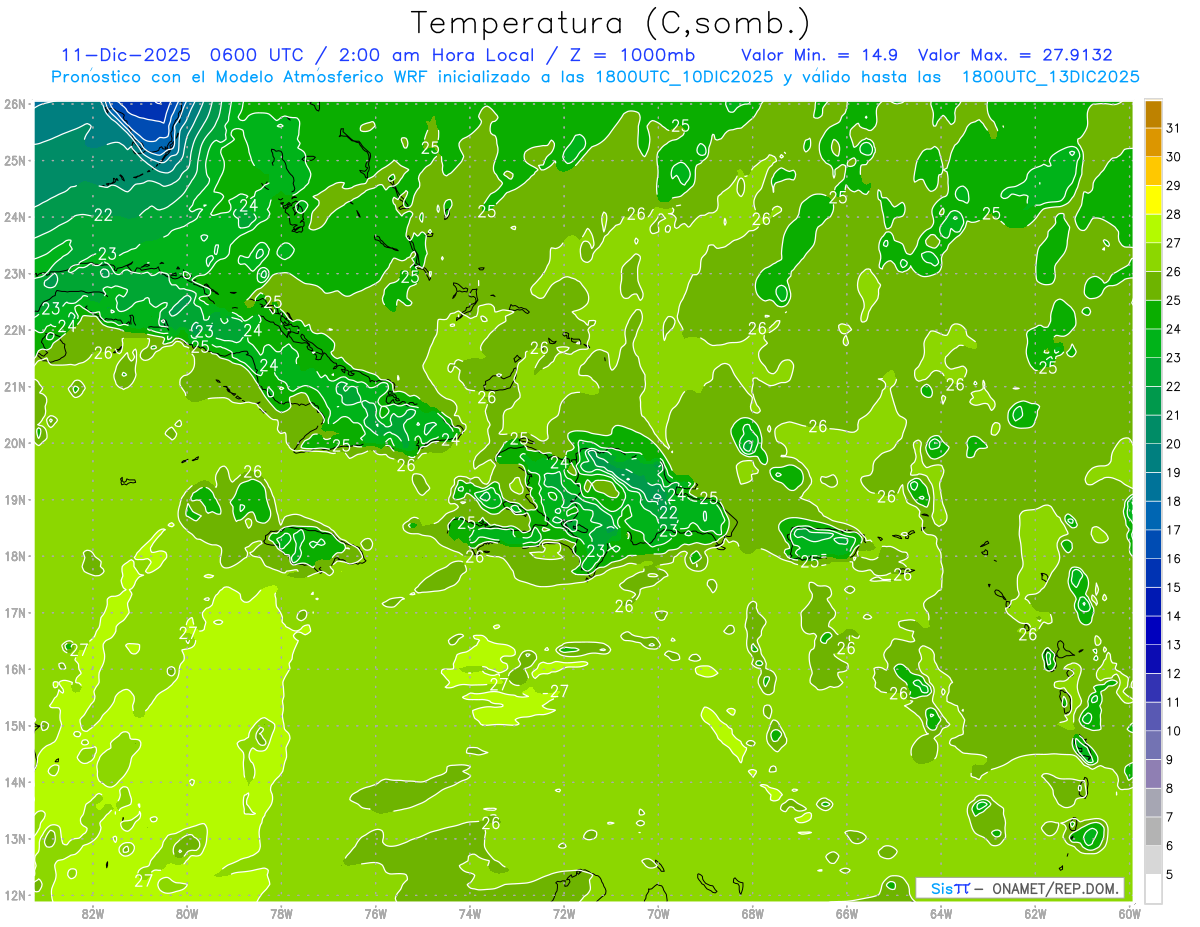Pick purple legend swatch between 9 and 10
The height and width of the screenshot is (927, 1200).
[1153, 745]
